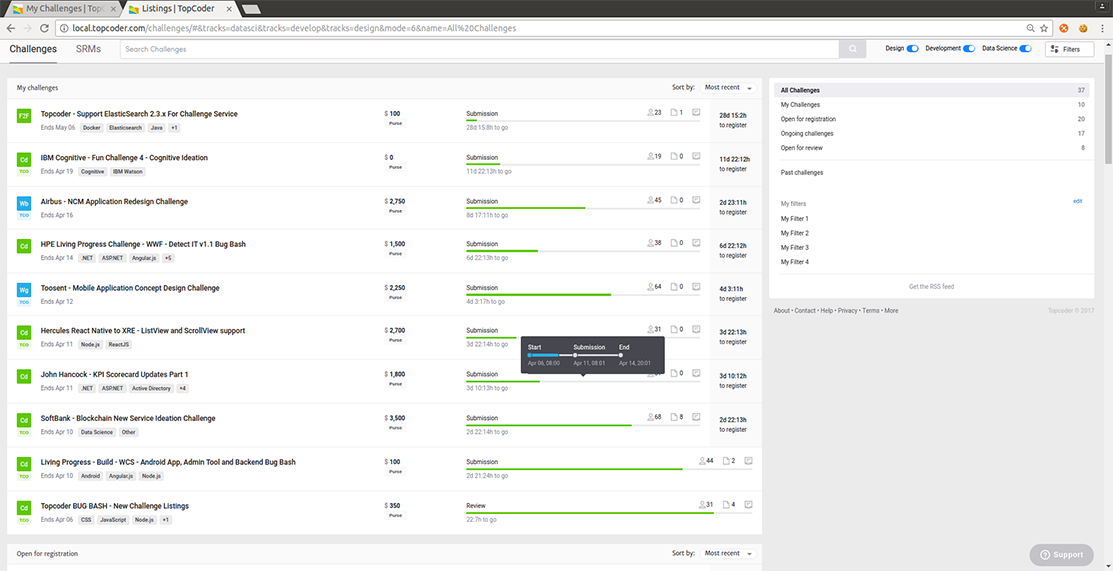Select the Challenges tab

click(x=33, y=49)
